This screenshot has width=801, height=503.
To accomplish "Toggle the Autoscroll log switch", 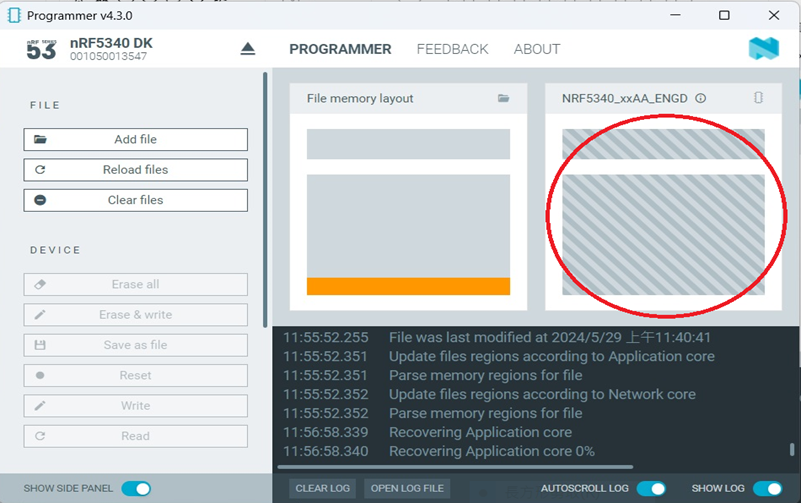I will point(651,489).
